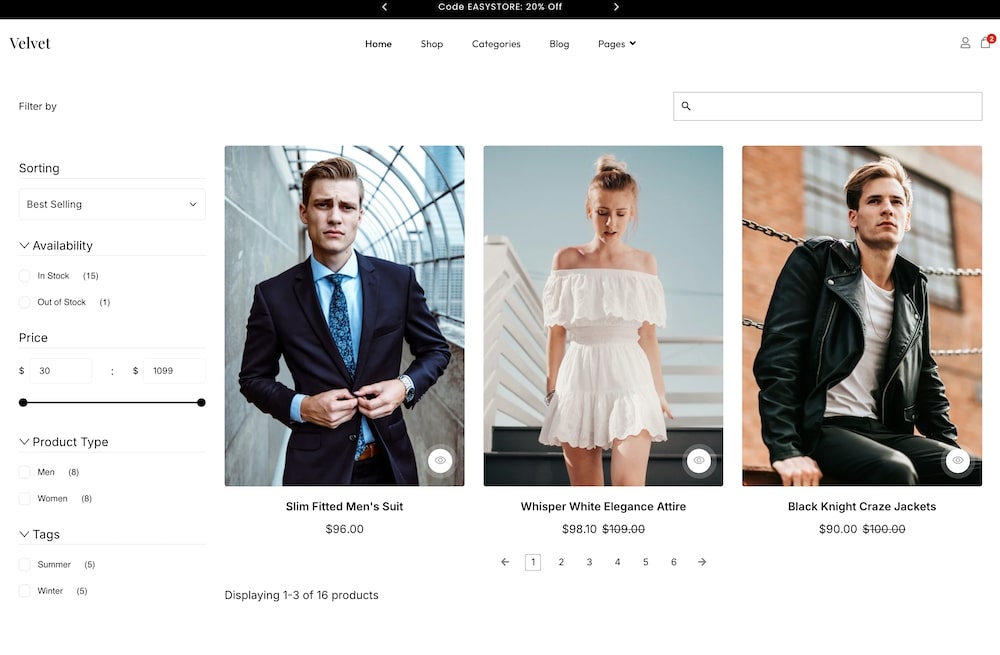
Task: Open the user account icon
Action: 965,43
